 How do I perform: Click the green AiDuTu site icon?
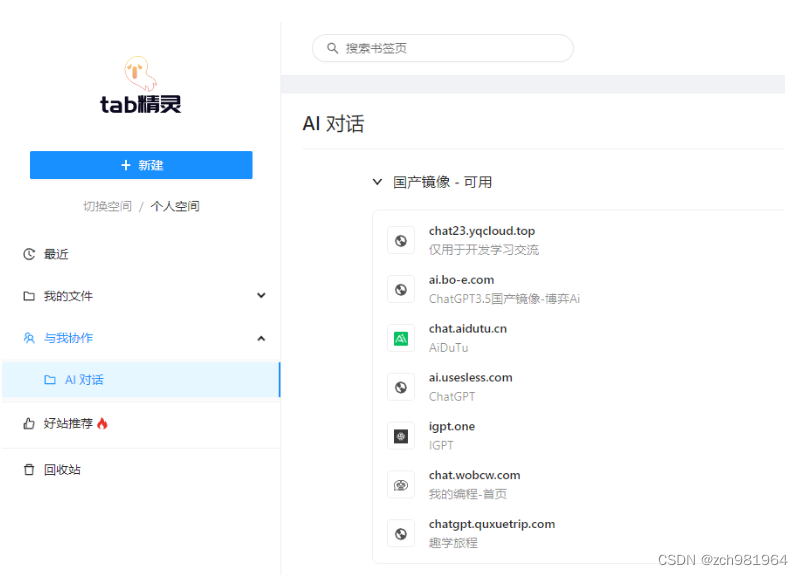tap(401, 338)
